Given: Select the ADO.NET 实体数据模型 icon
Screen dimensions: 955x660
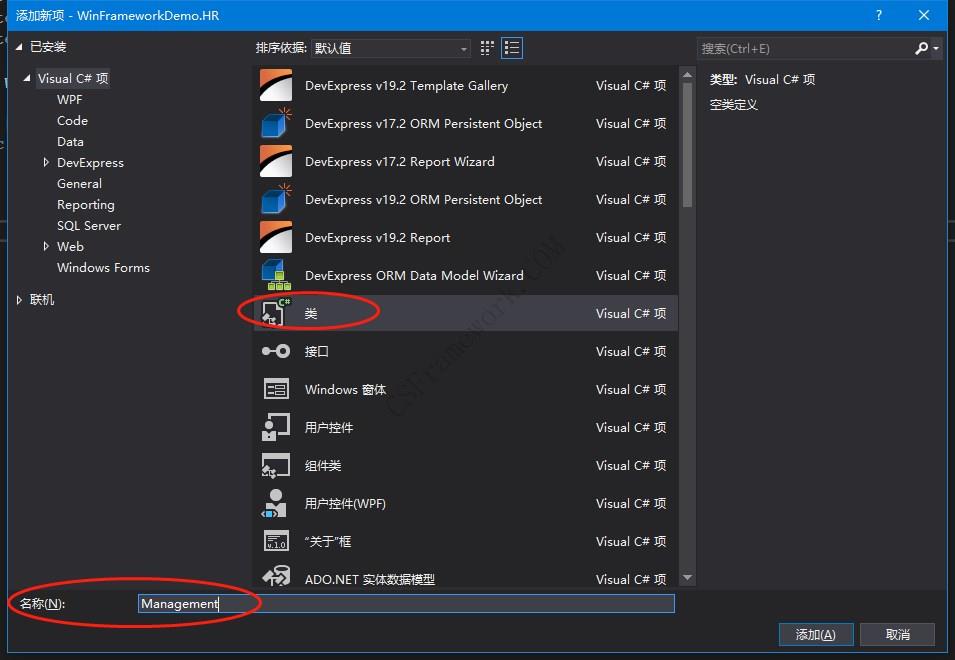Looking at the screenshot, I should 276,579.
